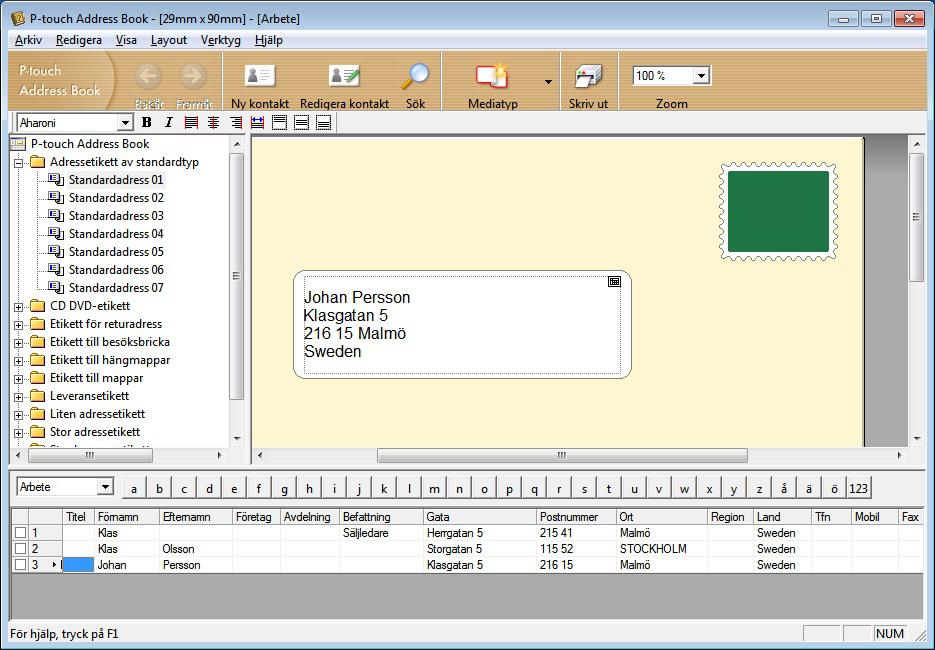Viewport: 935px width, 650px height.
Task: Expand Etikett till besöksbricka folder
Action: (18, 343)
